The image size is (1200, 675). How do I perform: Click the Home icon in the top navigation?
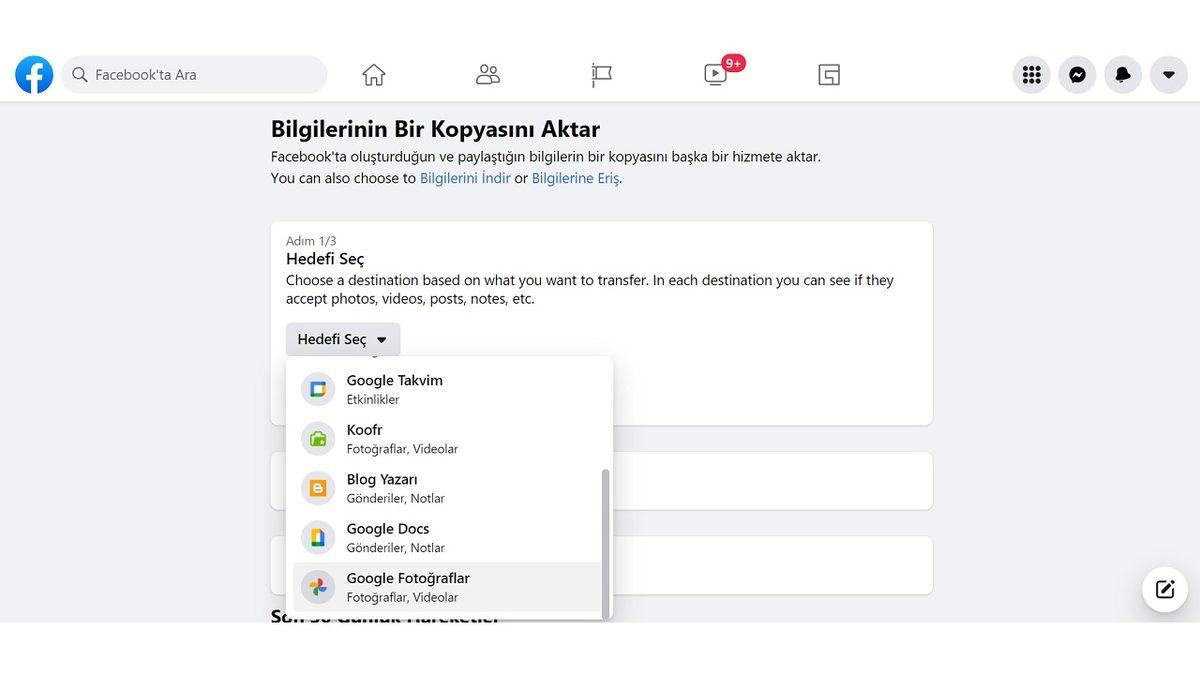click(x=373, y=74)
